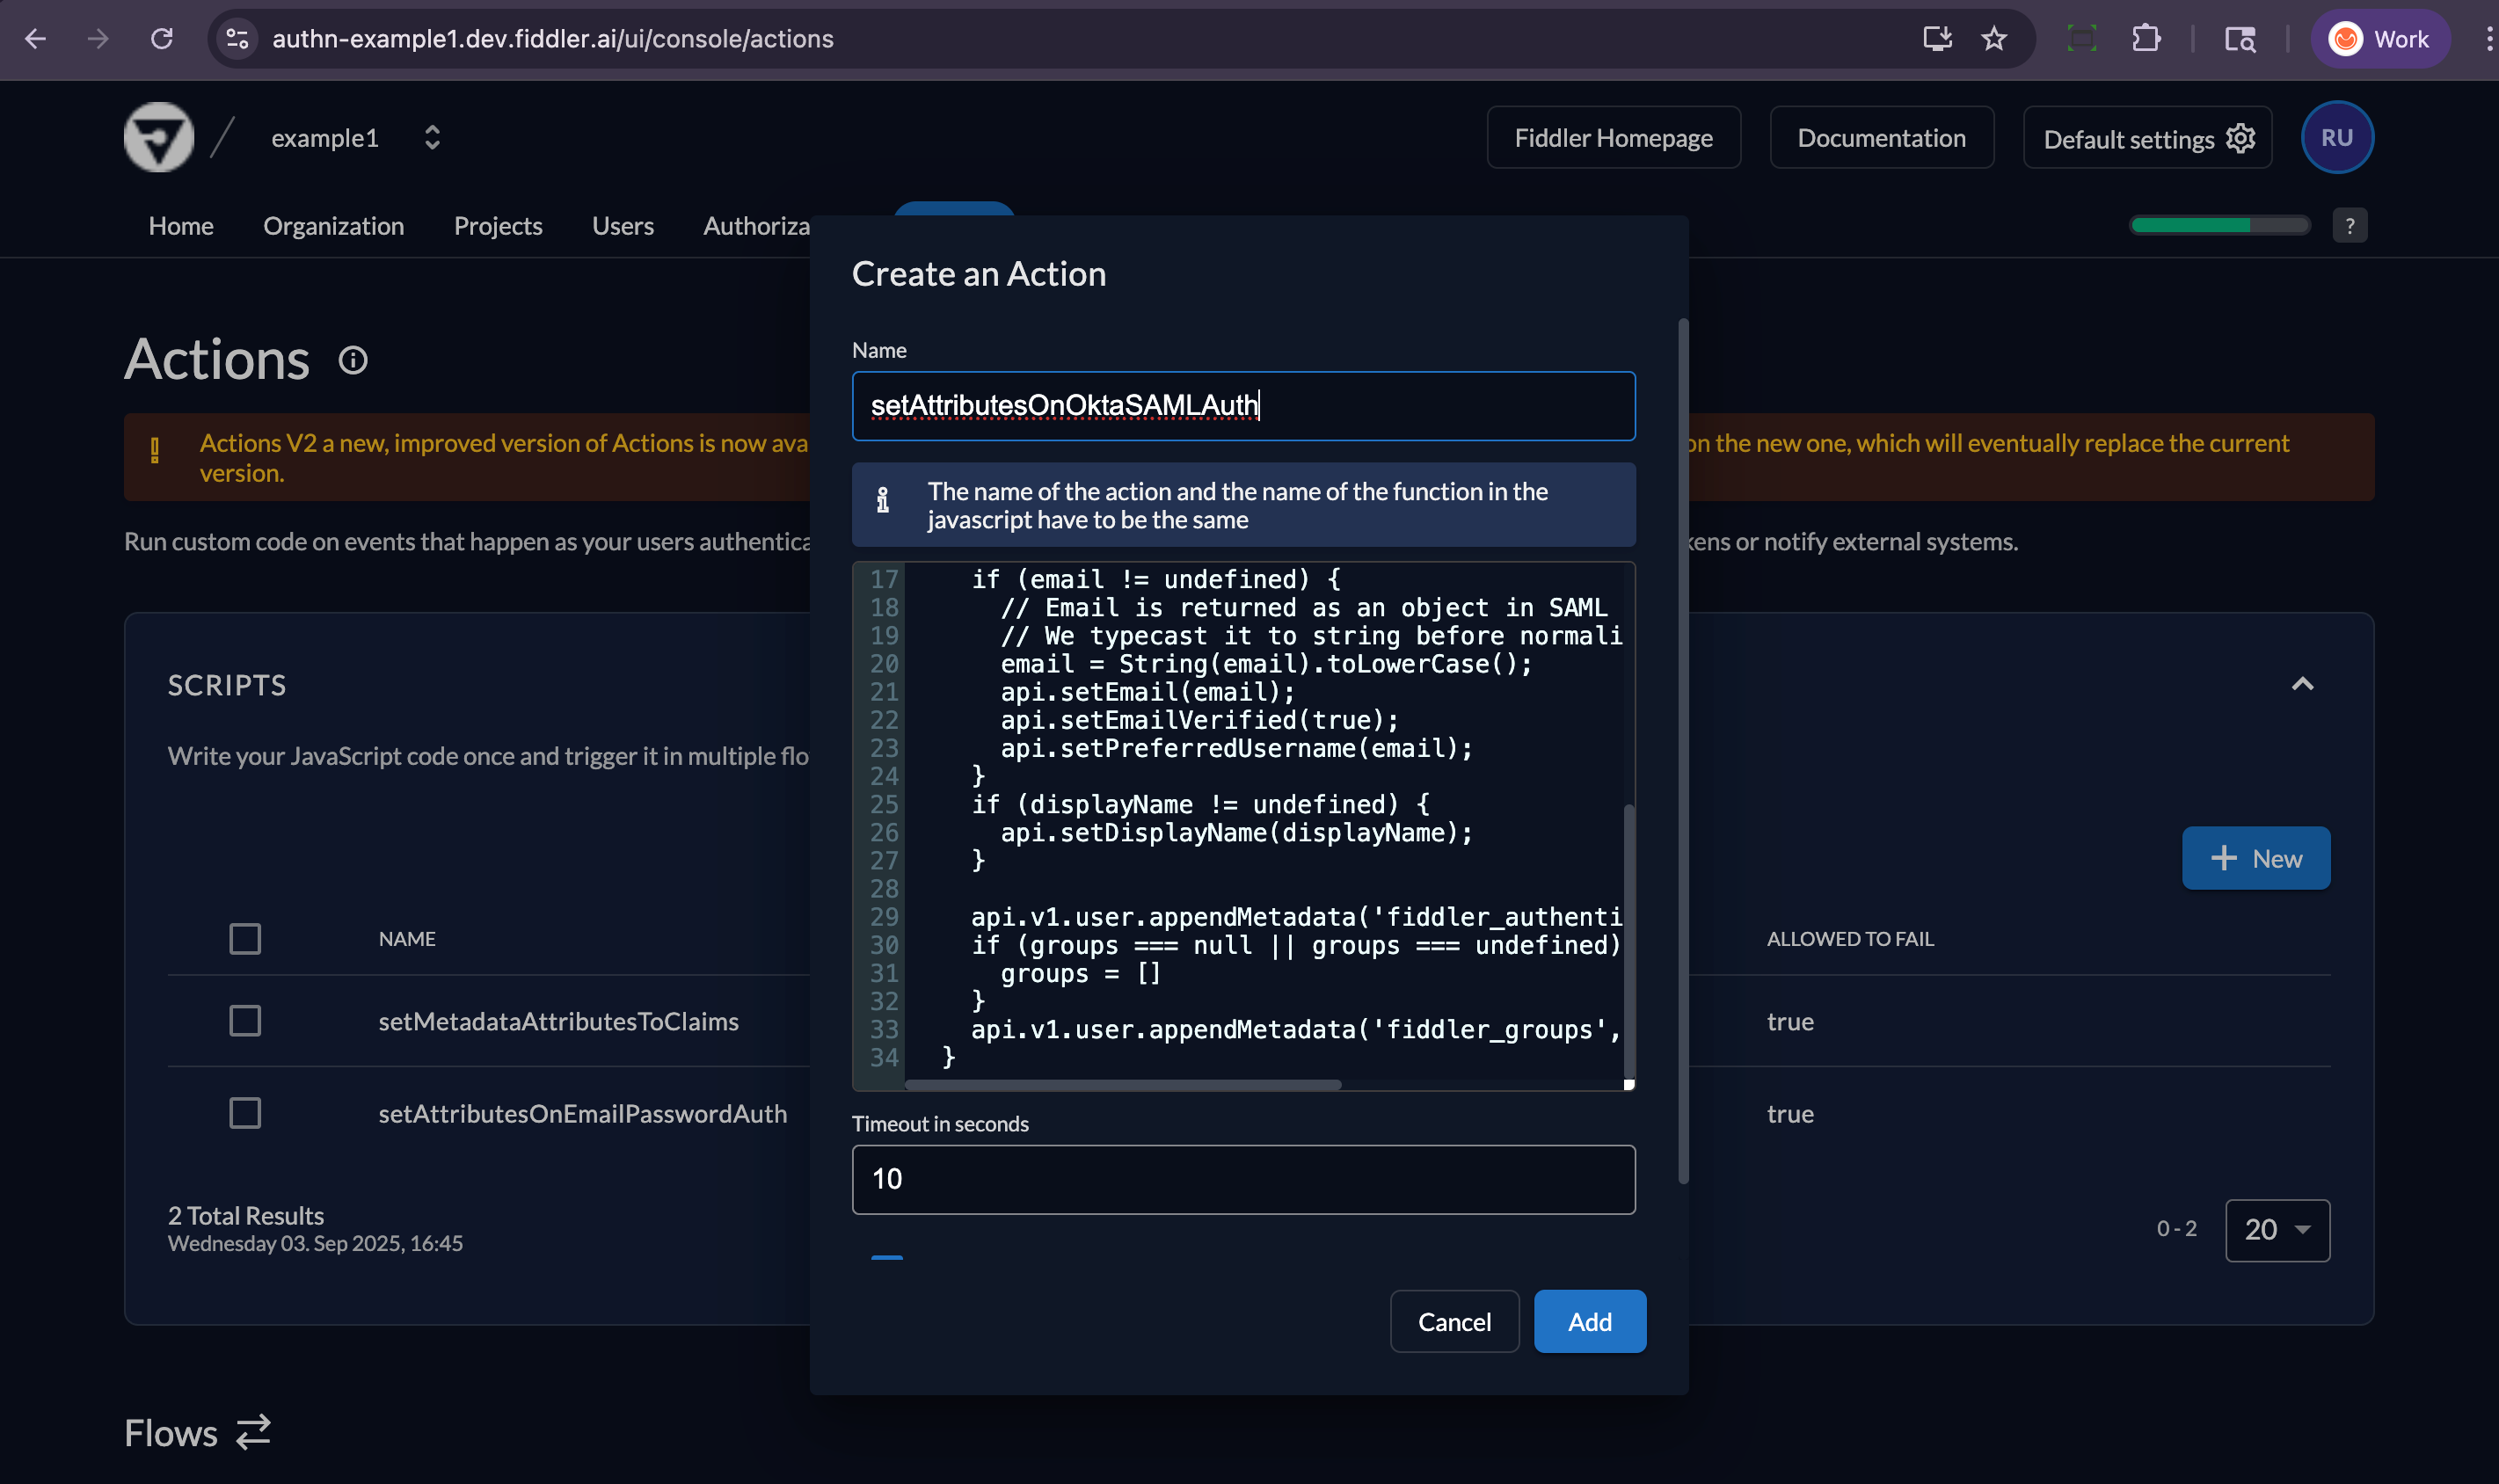
Task: Click the RU user avatar
Action: (x=2337, y=137)
